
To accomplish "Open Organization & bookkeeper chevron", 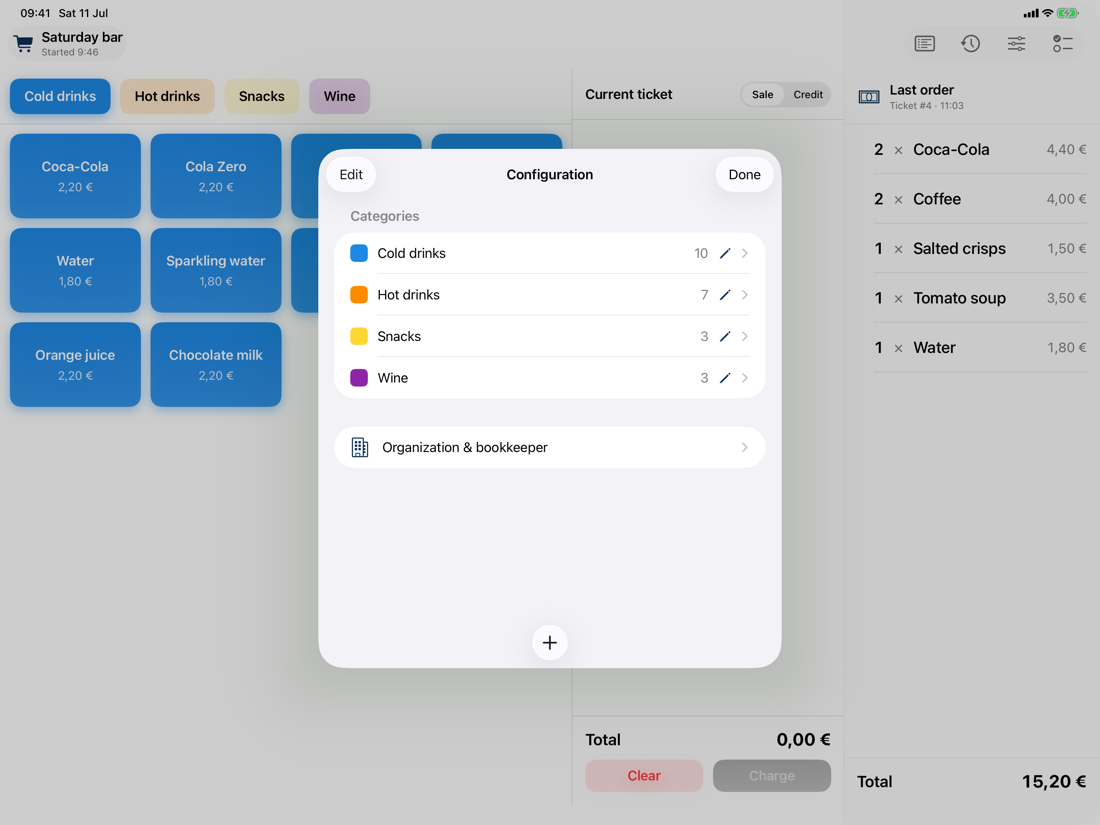I will pos(745,448).
